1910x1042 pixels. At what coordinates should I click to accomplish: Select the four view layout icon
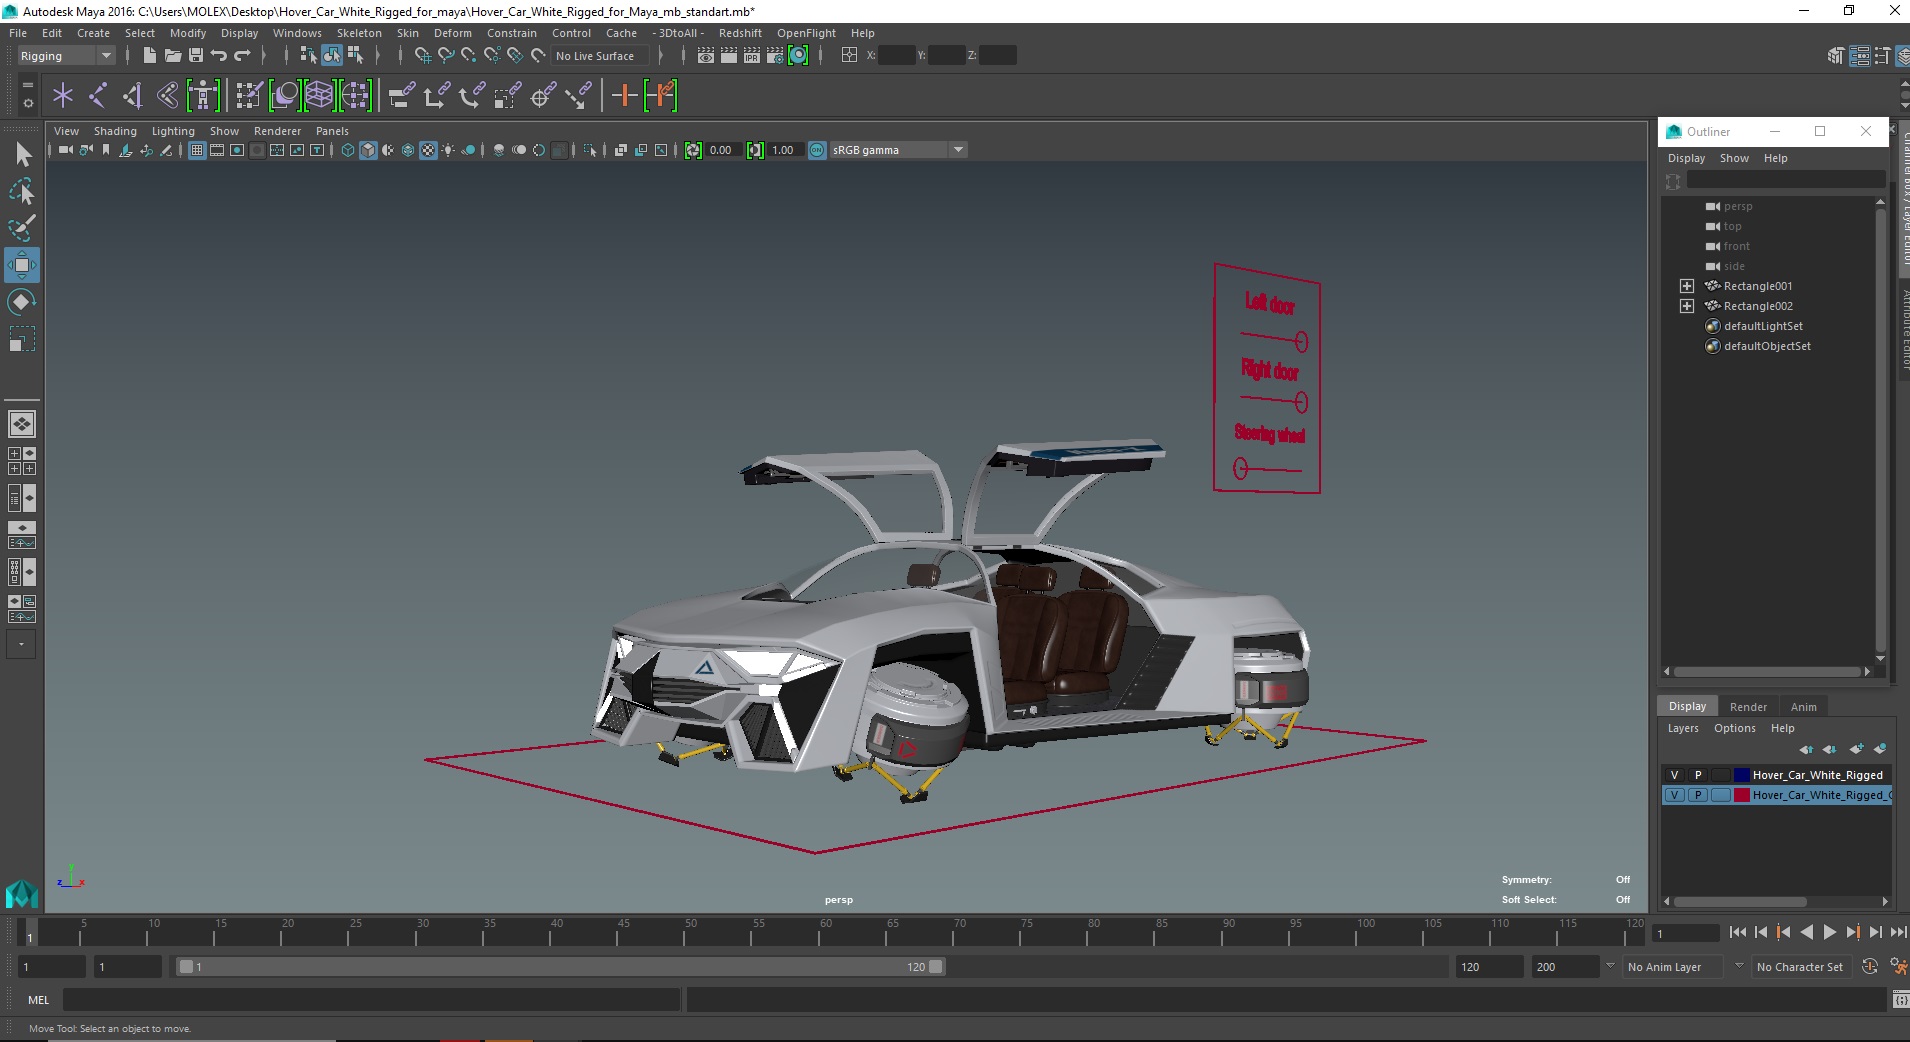pyautogui.click(x=22, y=461)
